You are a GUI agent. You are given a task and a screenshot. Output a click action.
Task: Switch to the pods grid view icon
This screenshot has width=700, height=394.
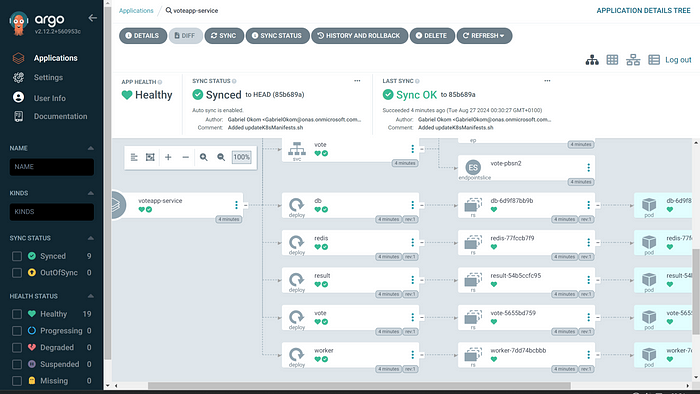click(612, 59)
